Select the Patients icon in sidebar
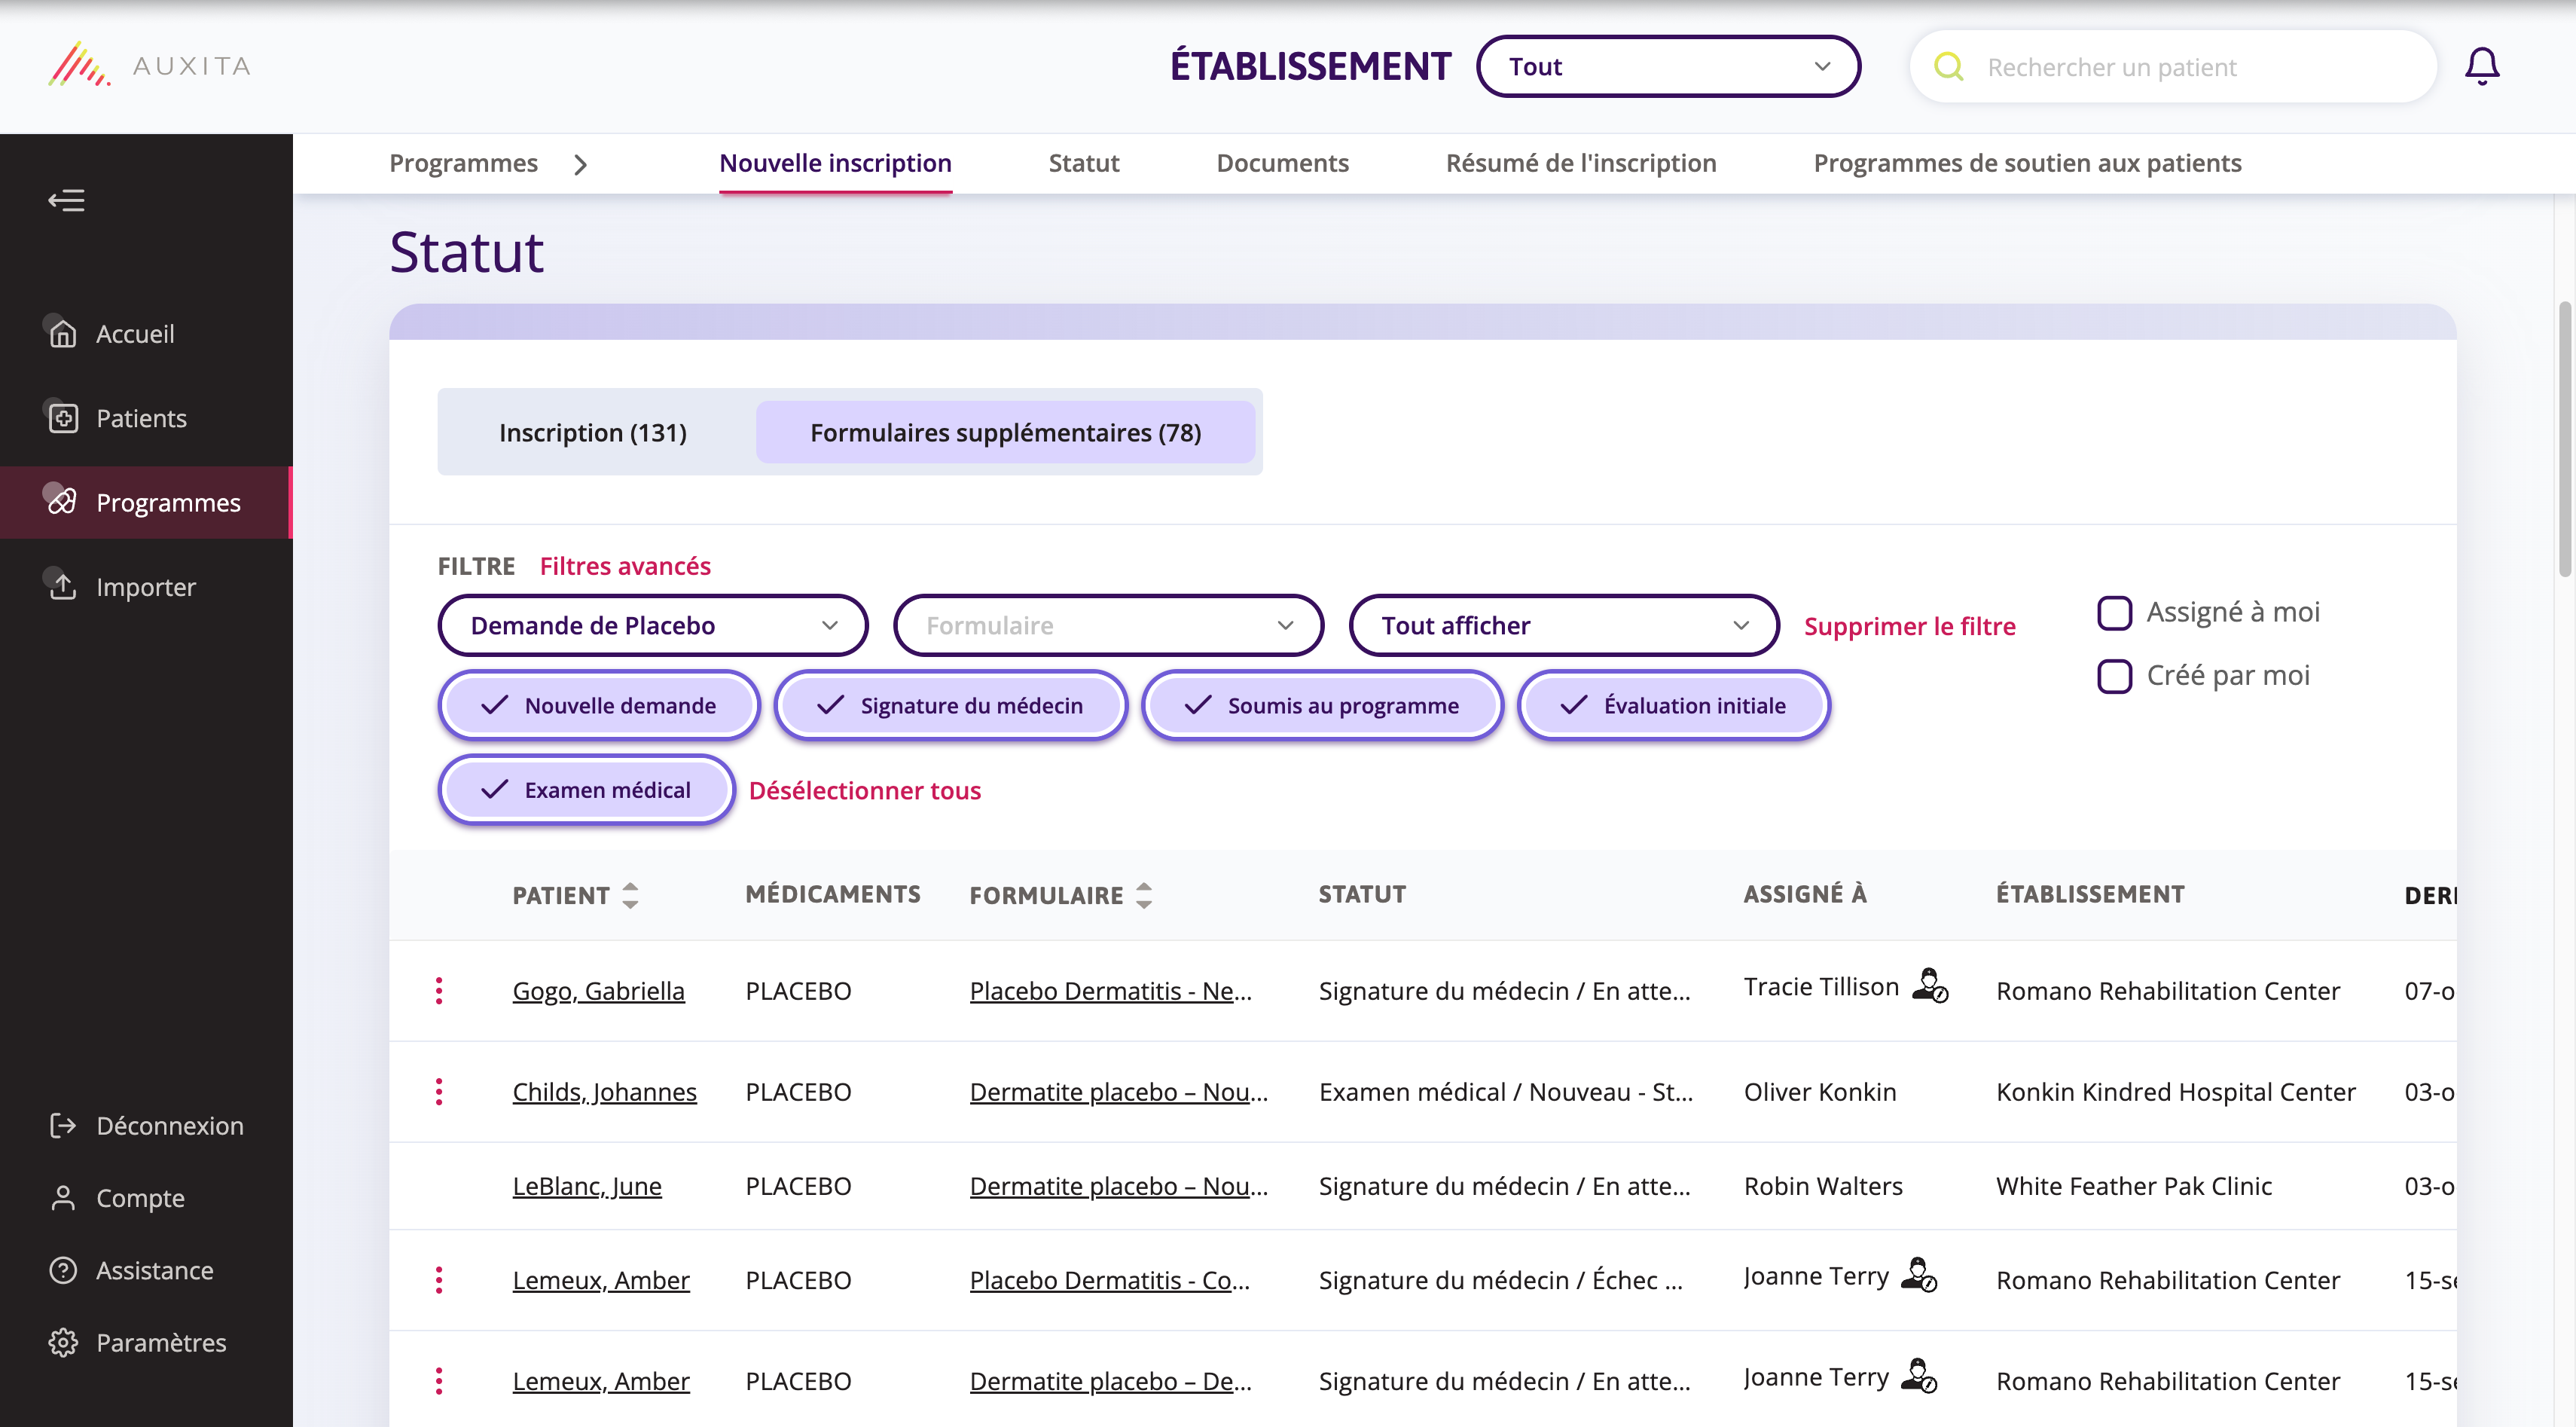Screen dimensions: 2576x1427 click(63, 418)
